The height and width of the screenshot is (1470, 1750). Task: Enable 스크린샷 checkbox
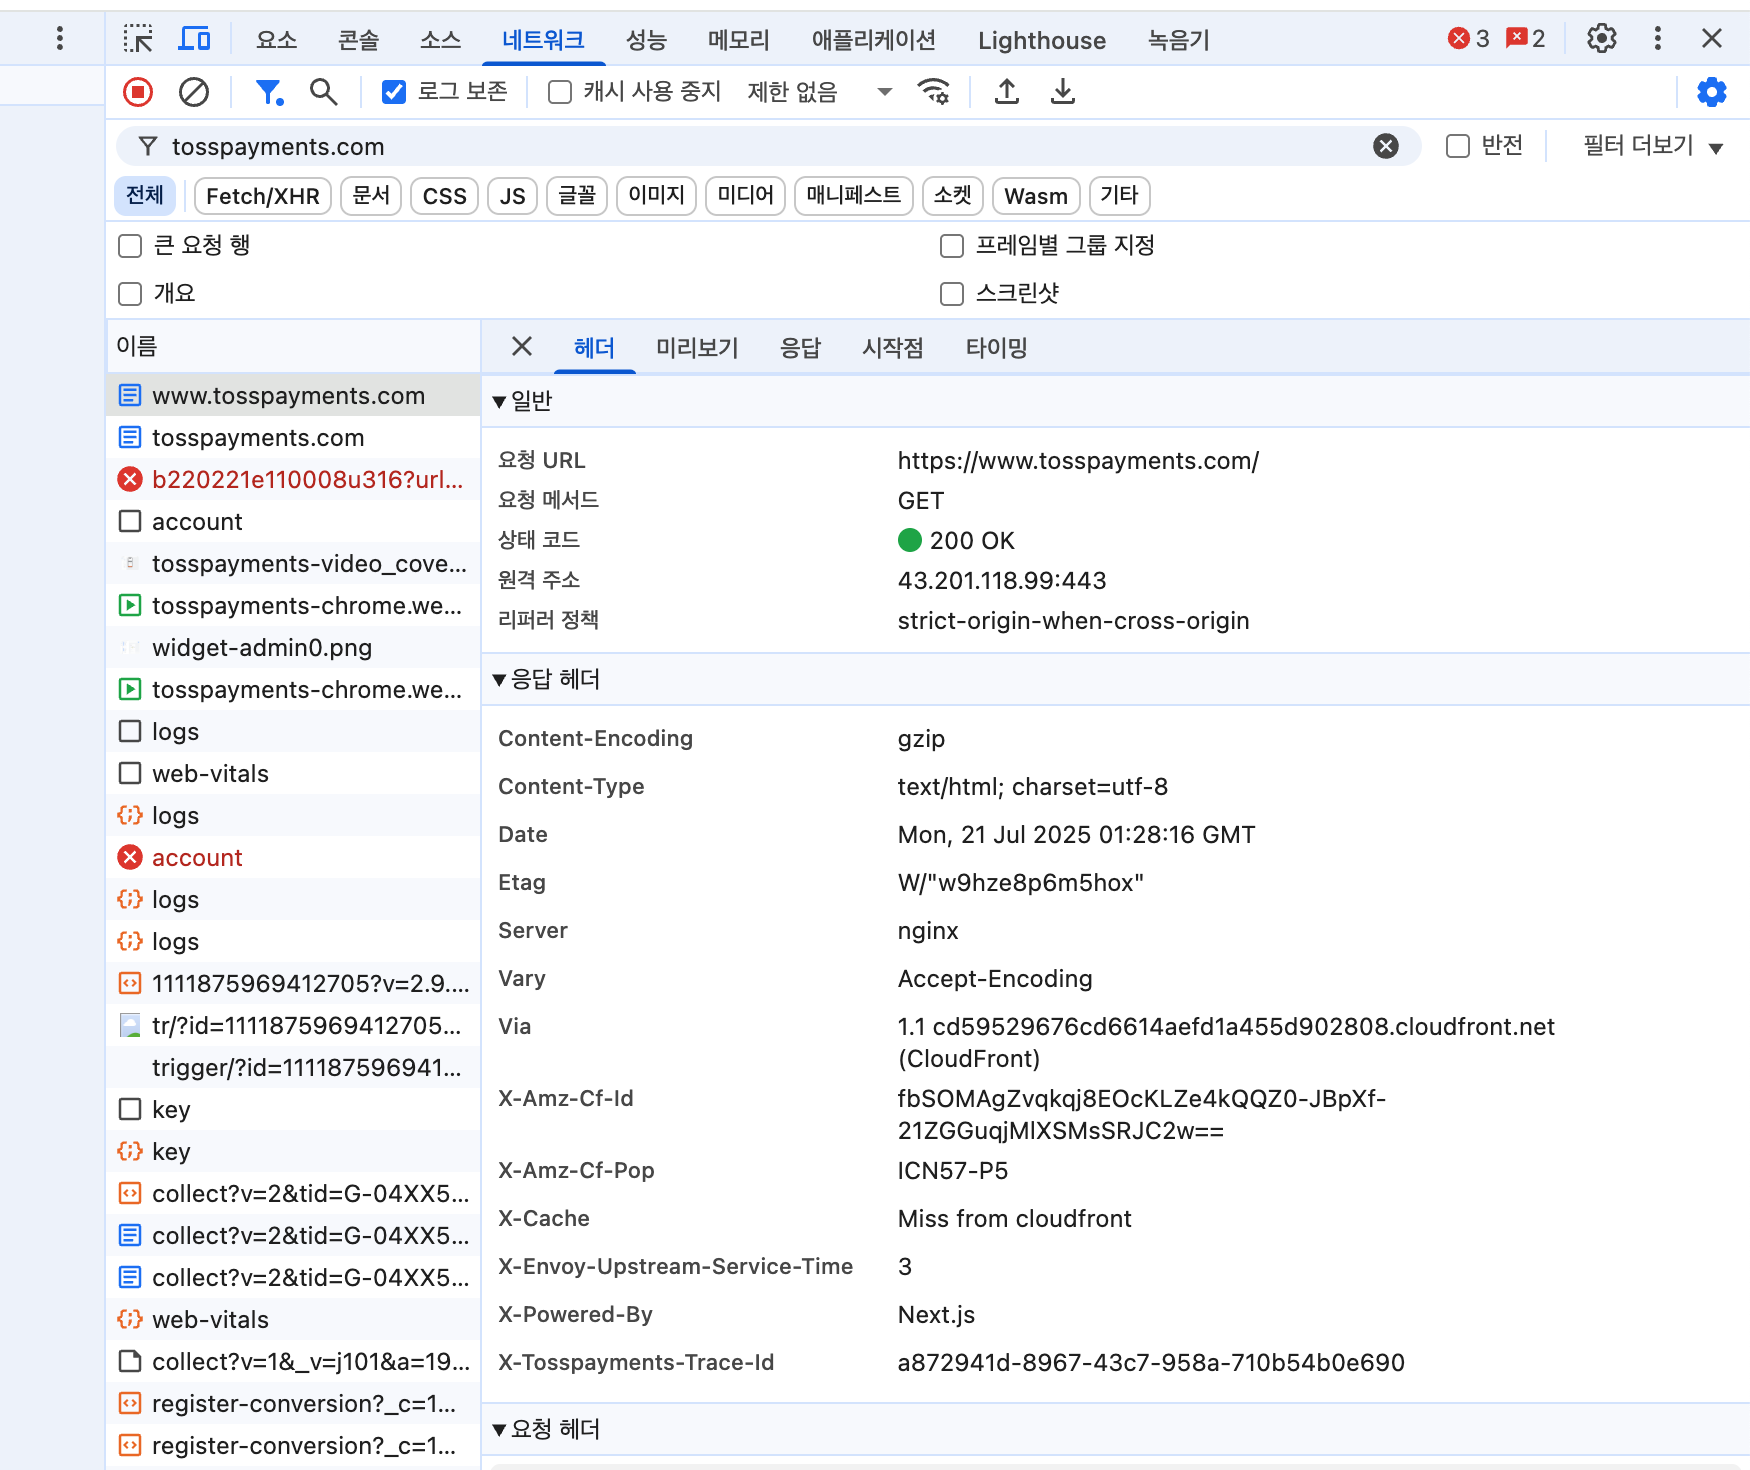coord(952,294)
